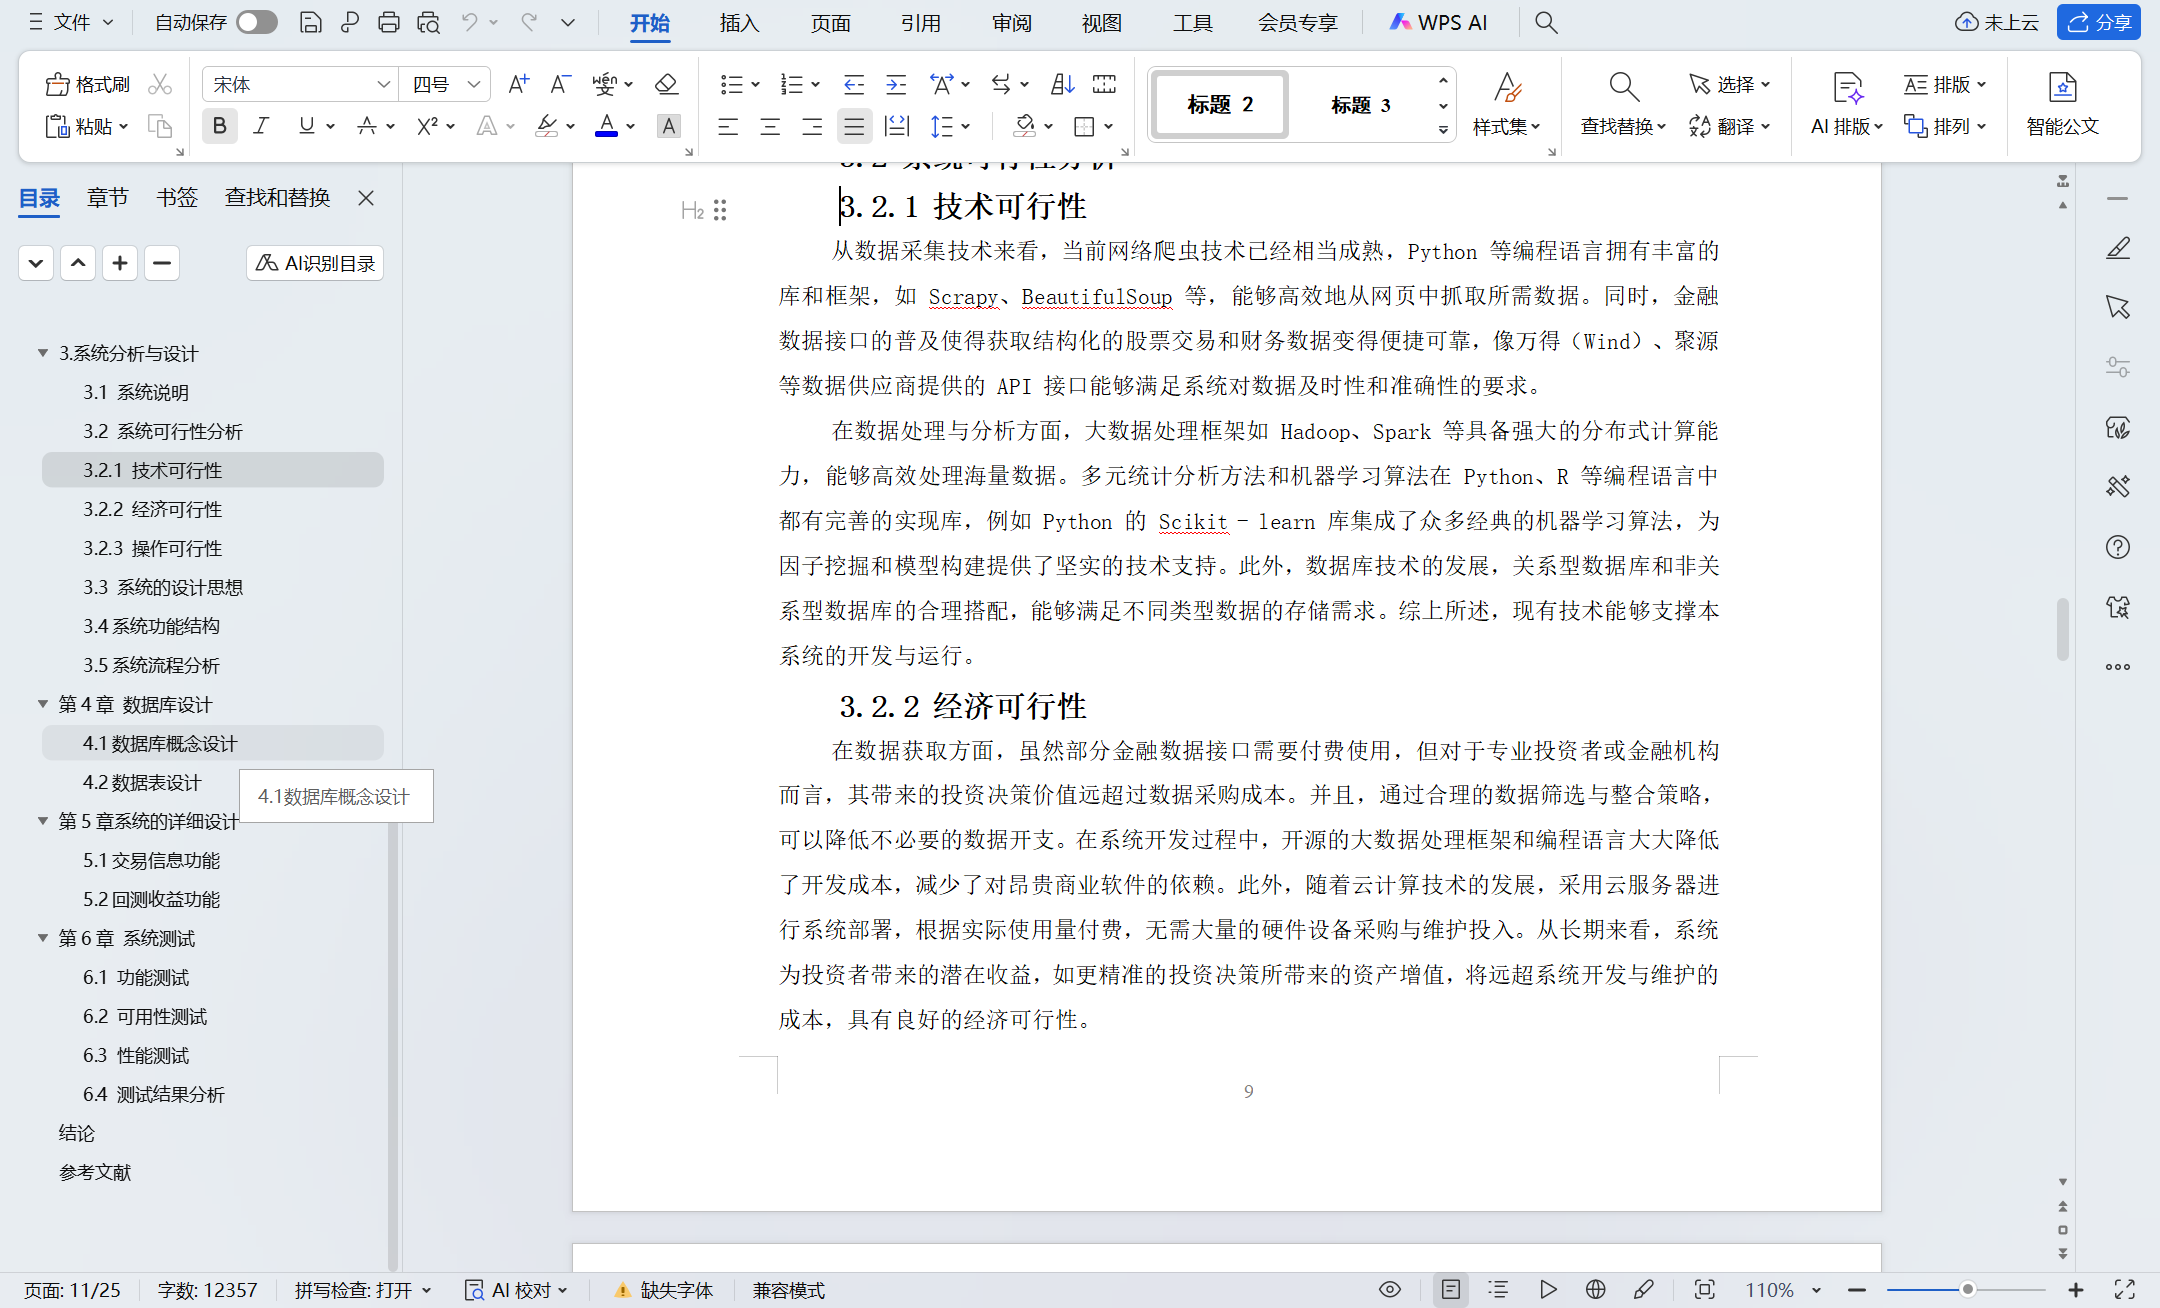Image resolution: width=2160 pixels, height=1308 pixels.
Task: Click the web layout globe icon in status bar
Action: coord(1595,1290)
